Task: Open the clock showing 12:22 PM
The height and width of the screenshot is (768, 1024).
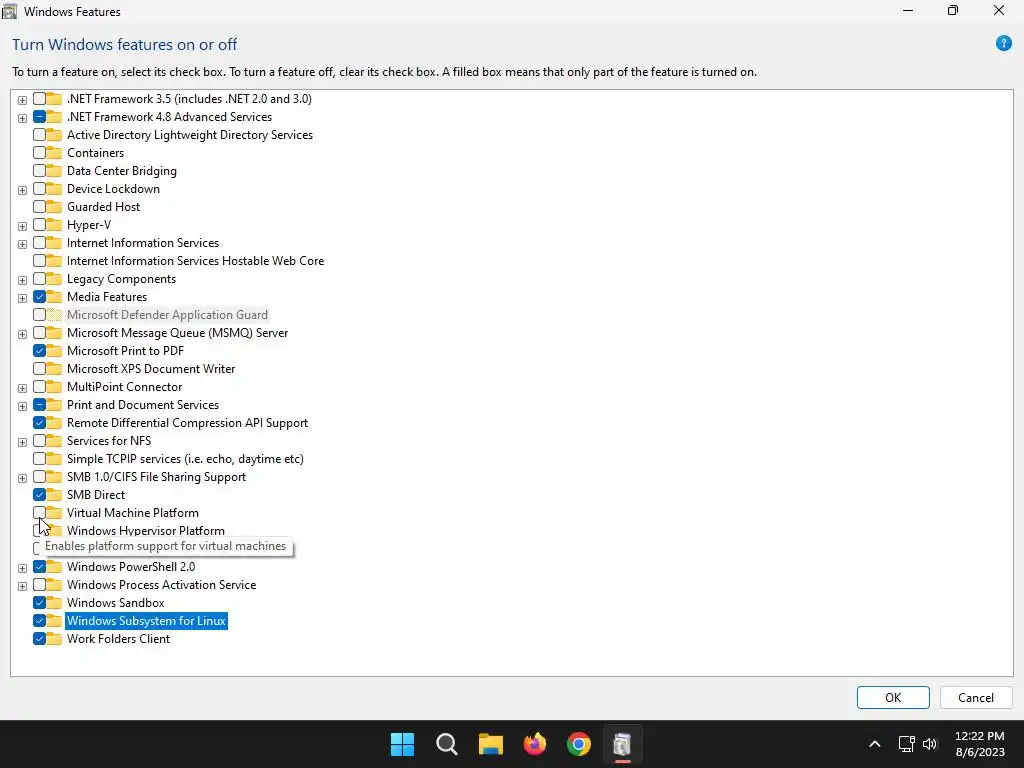Action: click(x=980, y=744)
